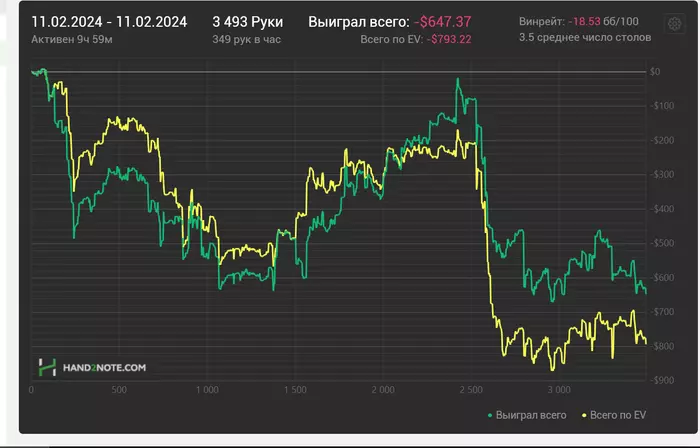Click '3.5 среднее число столов' text
The height and width of the screenshot is (448, 700).
tap(585, 37)
